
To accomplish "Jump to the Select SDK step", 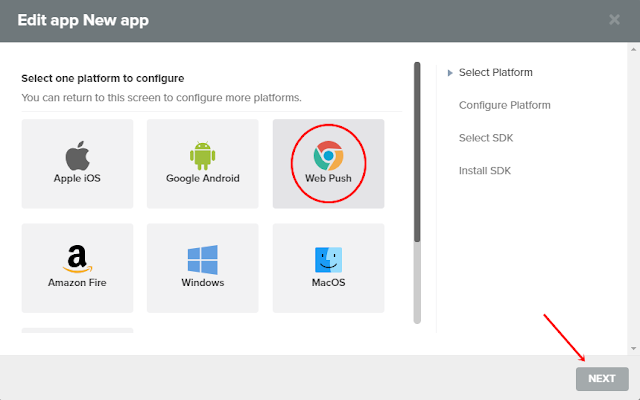I will (486, 138).
